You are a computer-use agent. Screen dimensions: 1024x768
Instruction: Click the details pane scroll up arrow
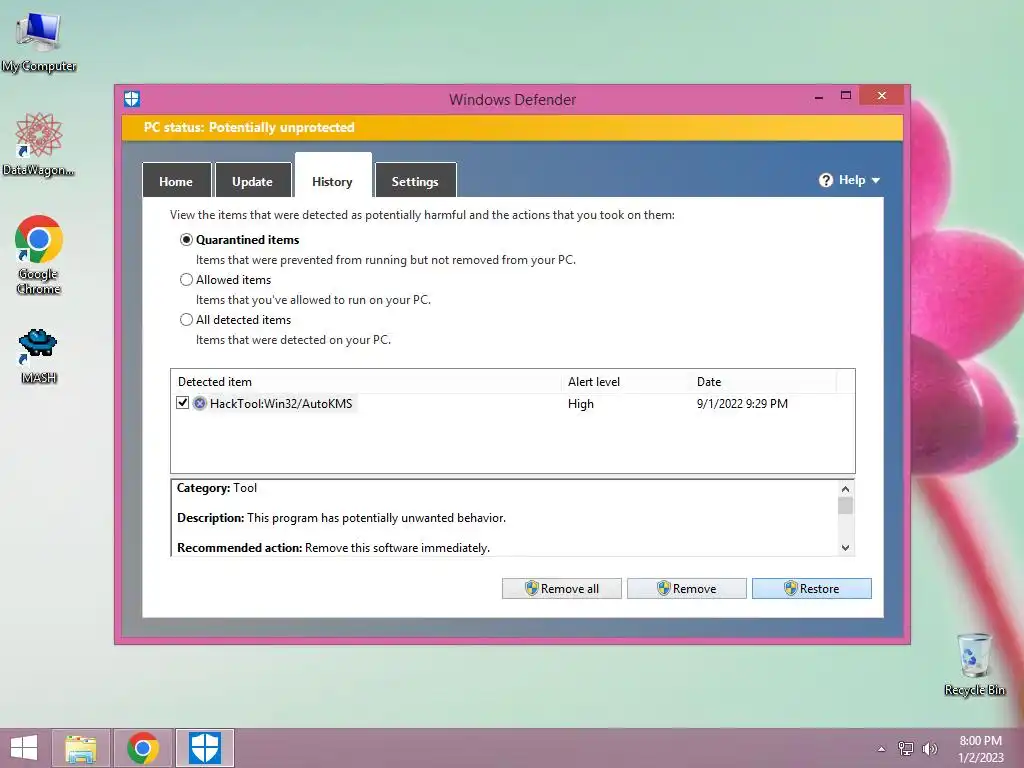(x=846, y=488)
